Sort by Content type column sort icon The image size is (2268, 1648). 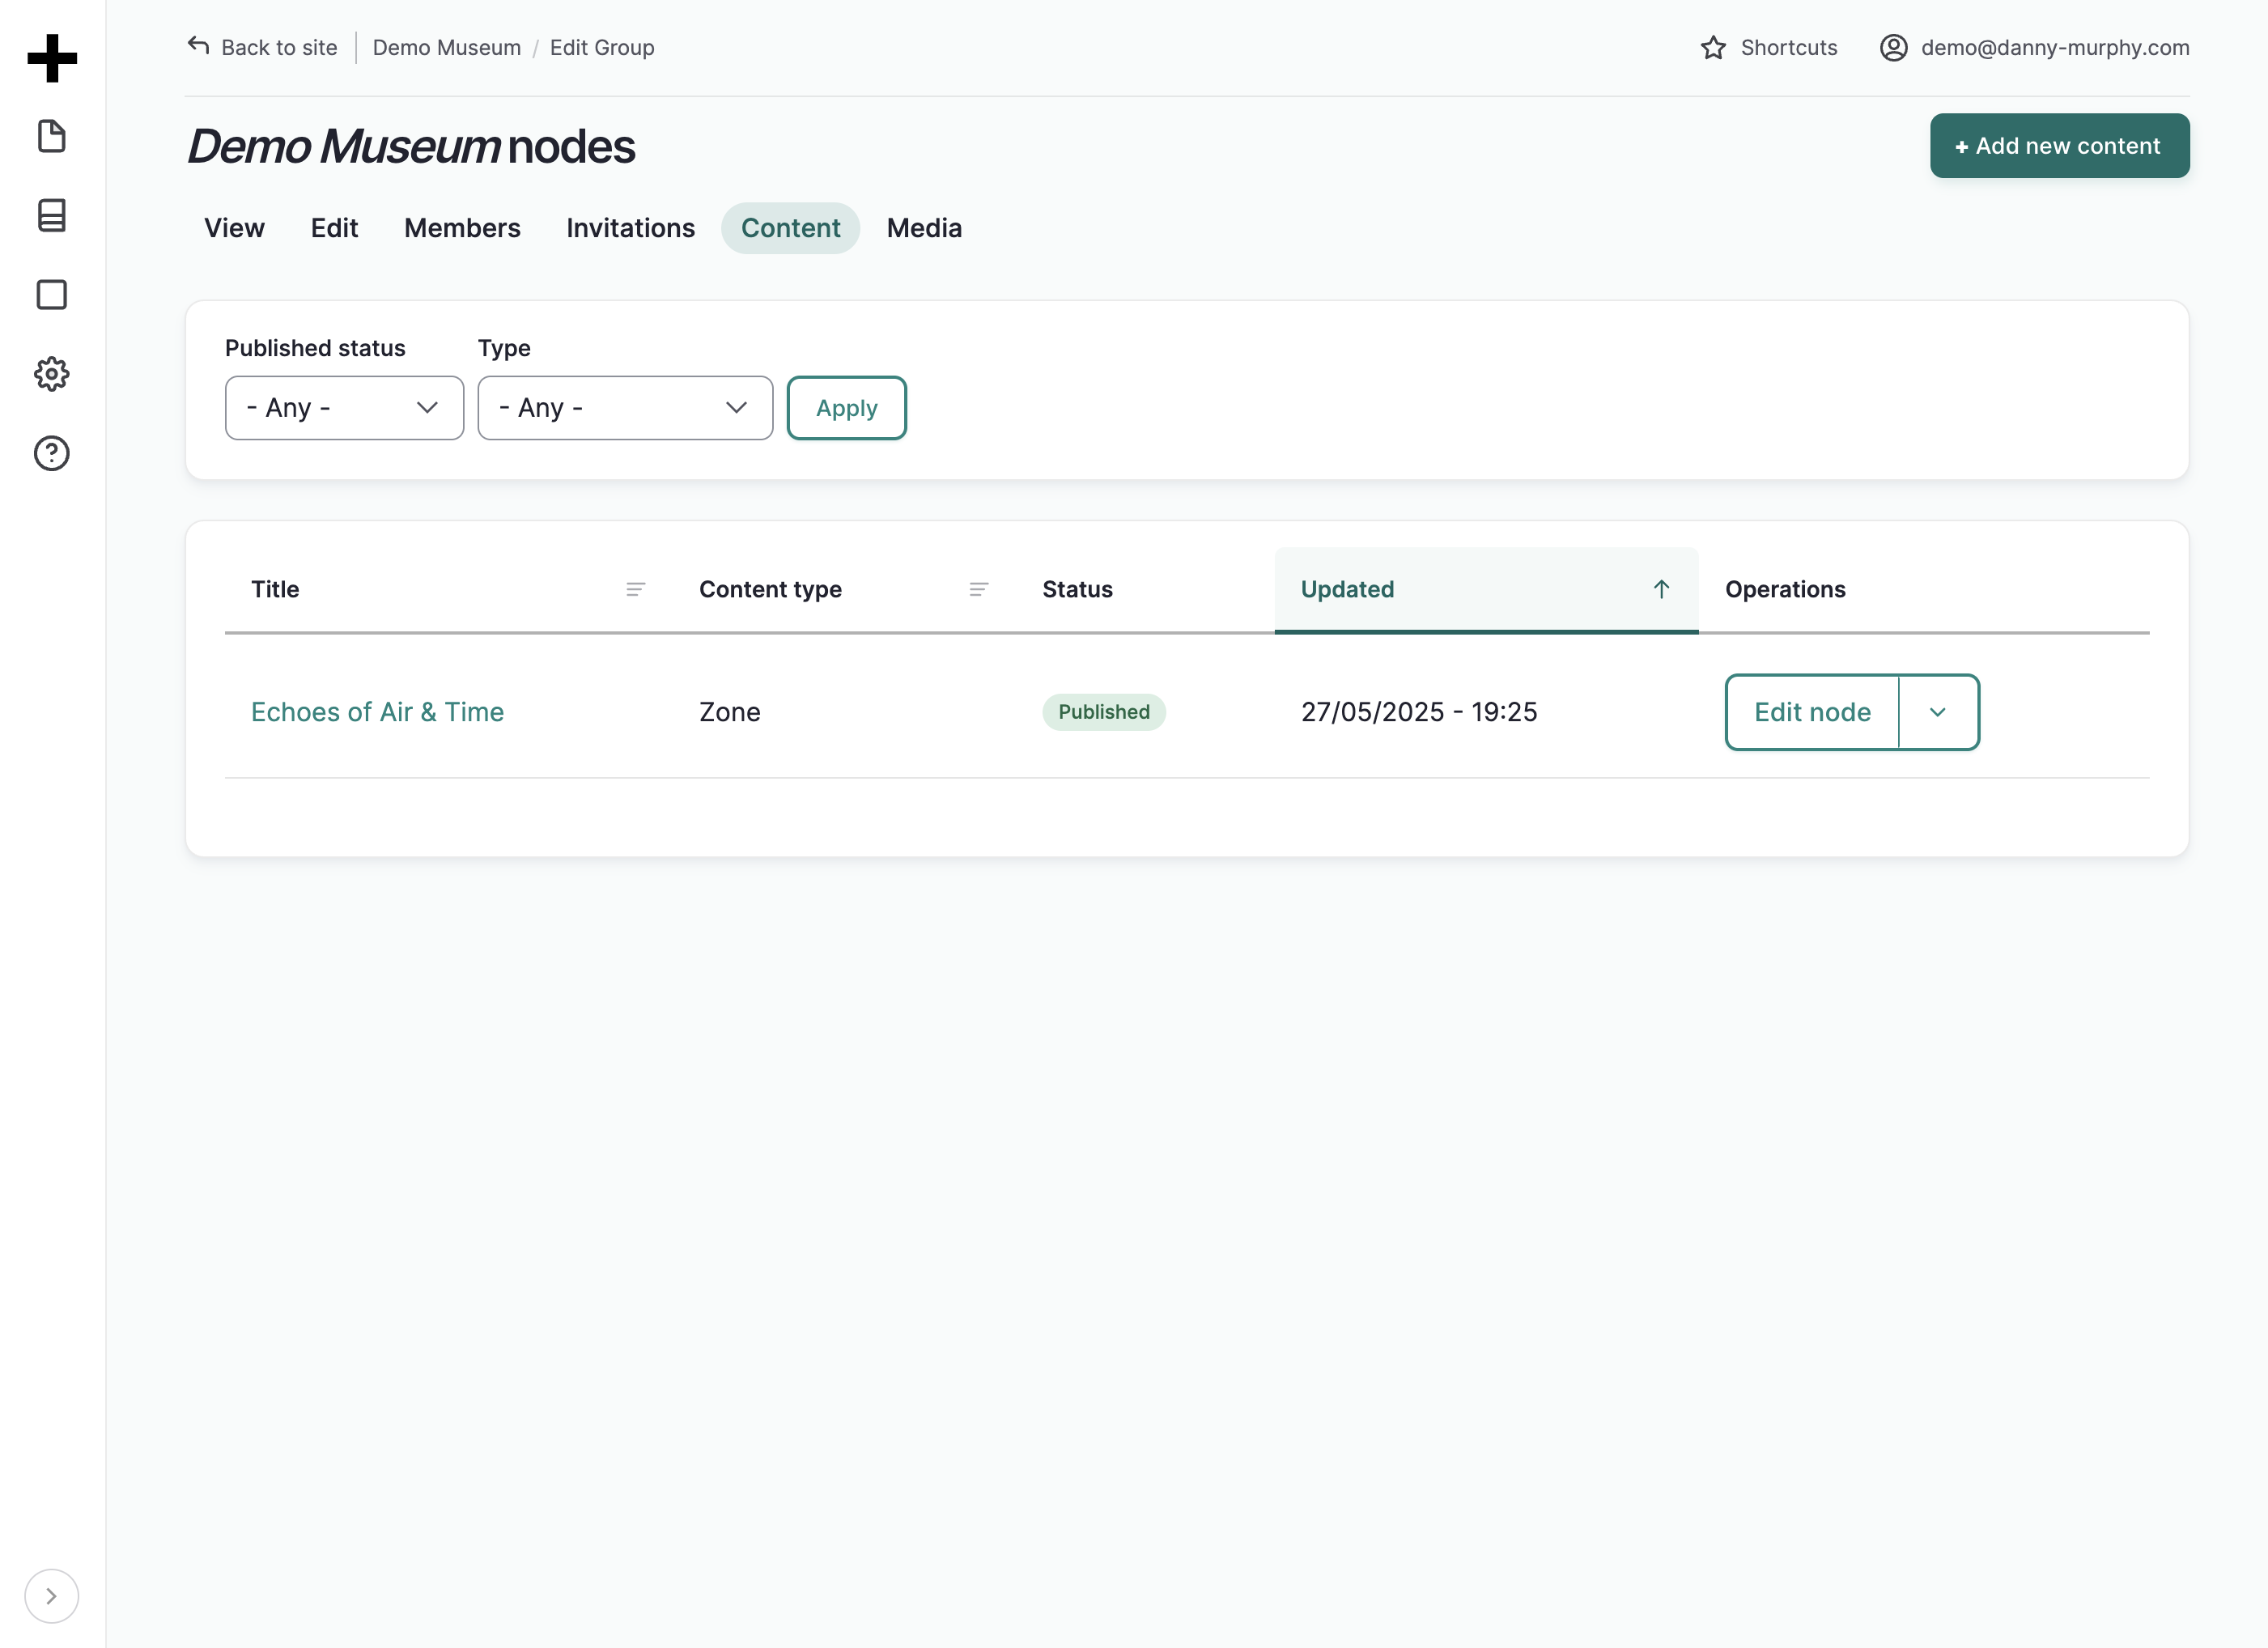tap(979, 590)
